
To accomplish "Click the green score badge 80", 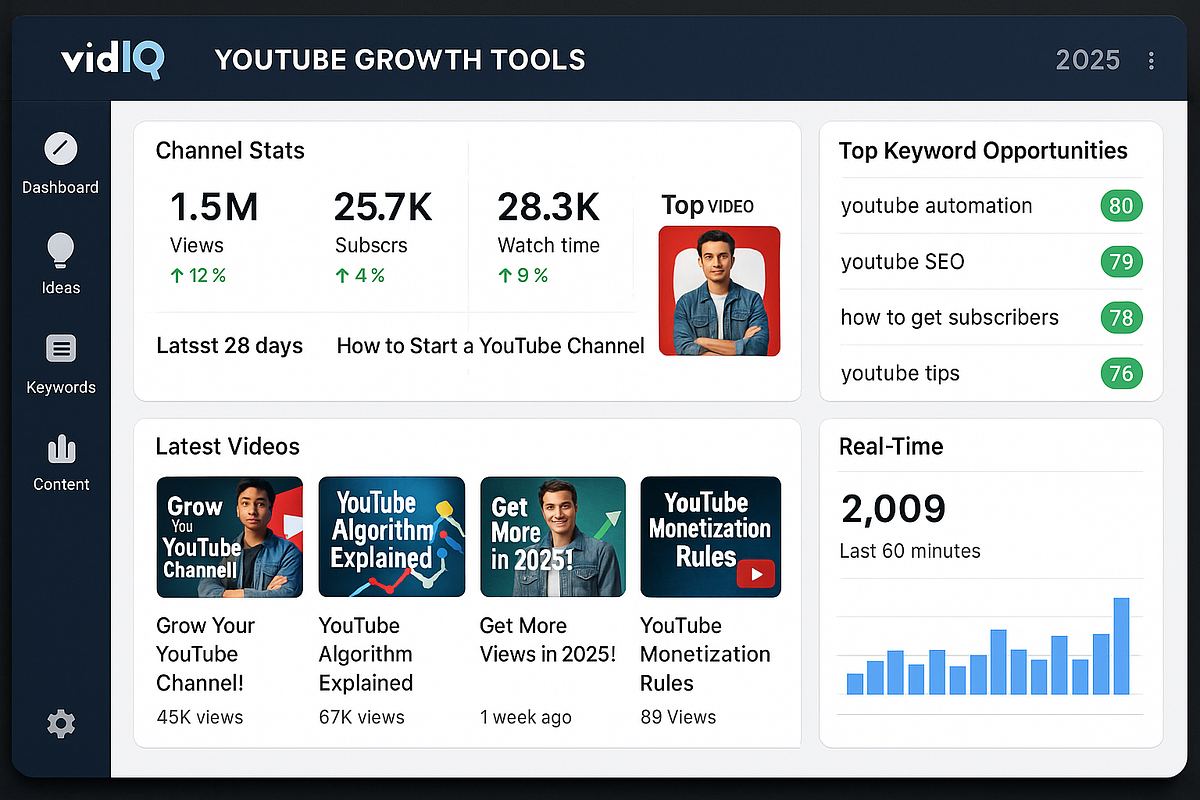I will [x=1121, y=207].
